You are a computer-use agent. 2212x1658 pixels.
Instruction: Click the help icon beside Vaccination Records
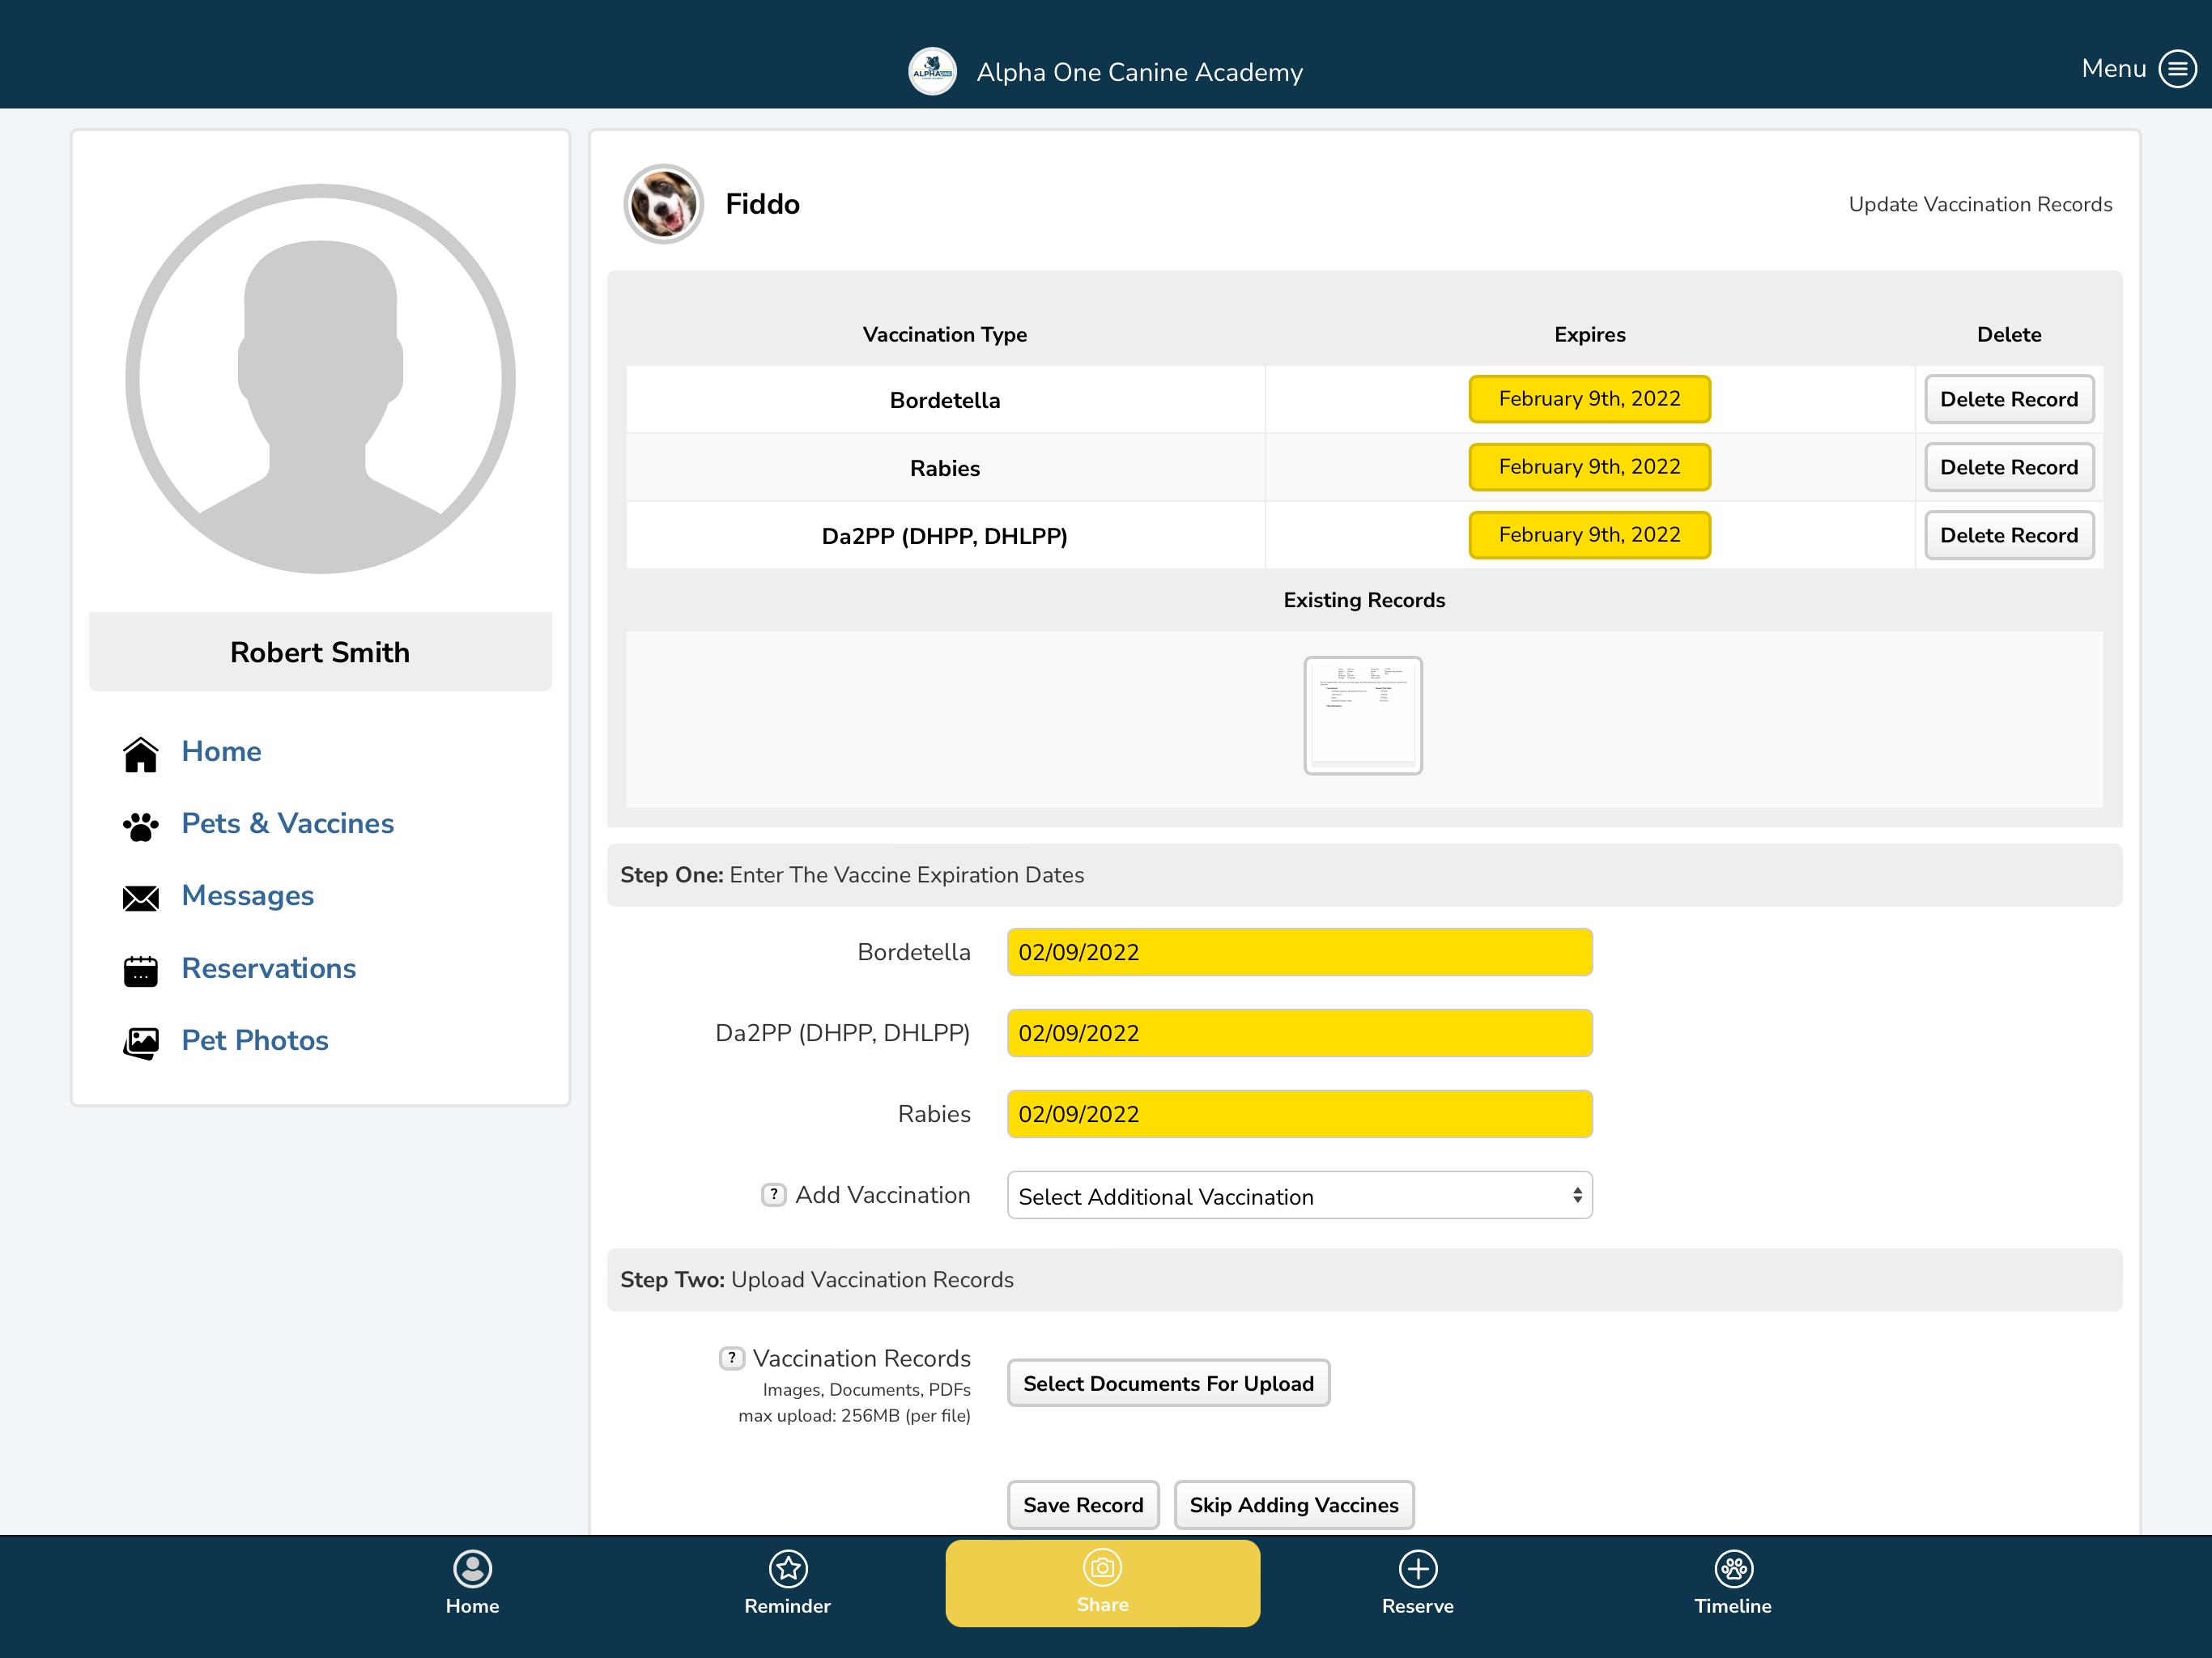point(732,1358)
